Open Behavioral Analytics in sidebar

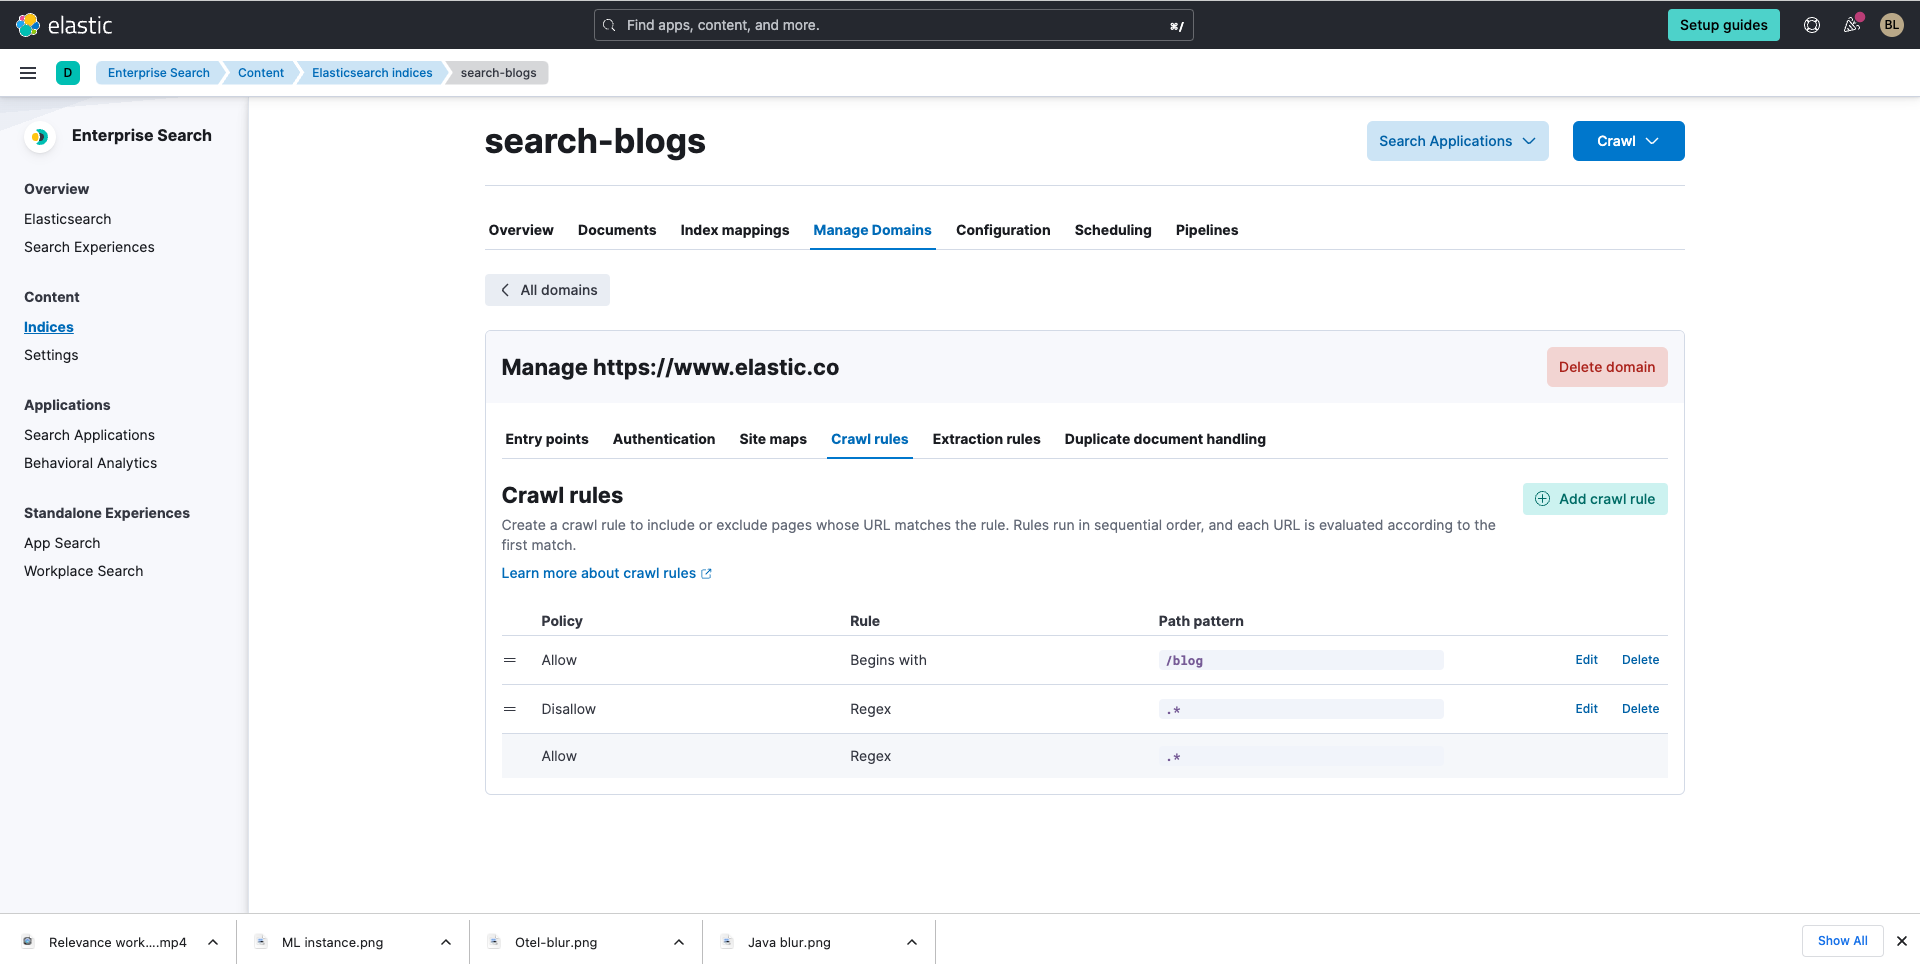pyautogui.click(x=90, y=463)
